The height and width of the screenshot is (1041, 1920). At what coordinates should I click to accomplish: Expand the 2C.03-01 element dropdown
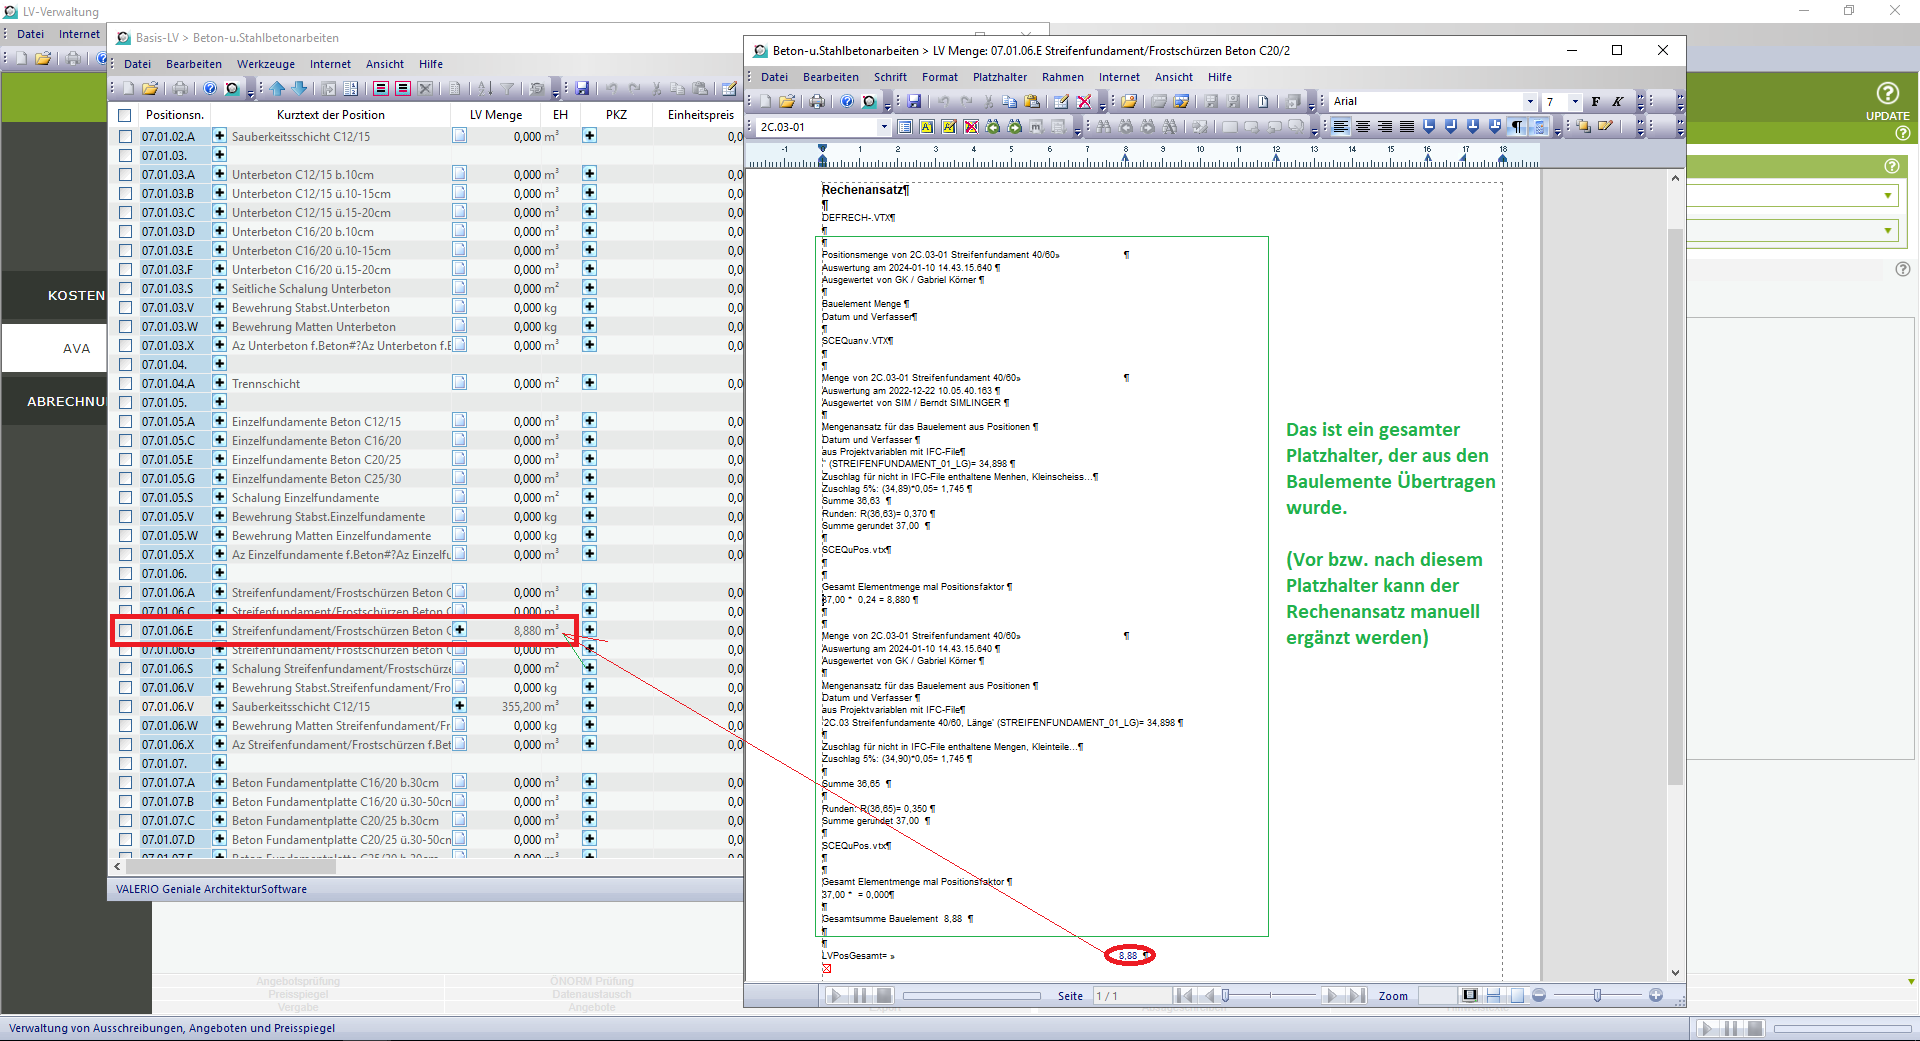[883, 127]
